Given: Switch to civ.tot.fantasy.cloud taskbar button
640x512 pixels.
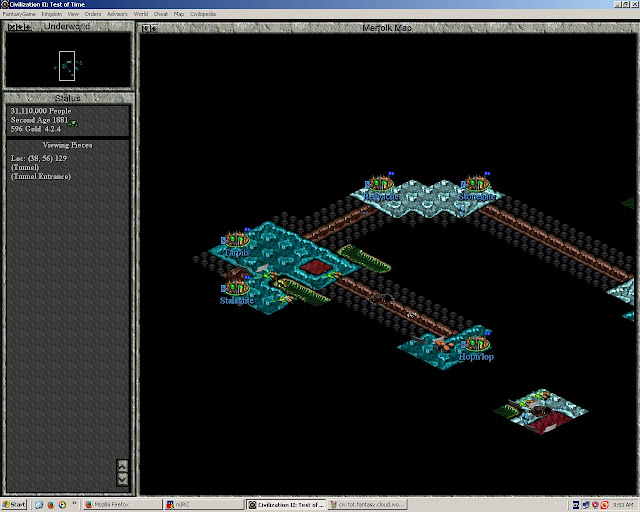Looking at the screenshot, I should tap(367, 505).
